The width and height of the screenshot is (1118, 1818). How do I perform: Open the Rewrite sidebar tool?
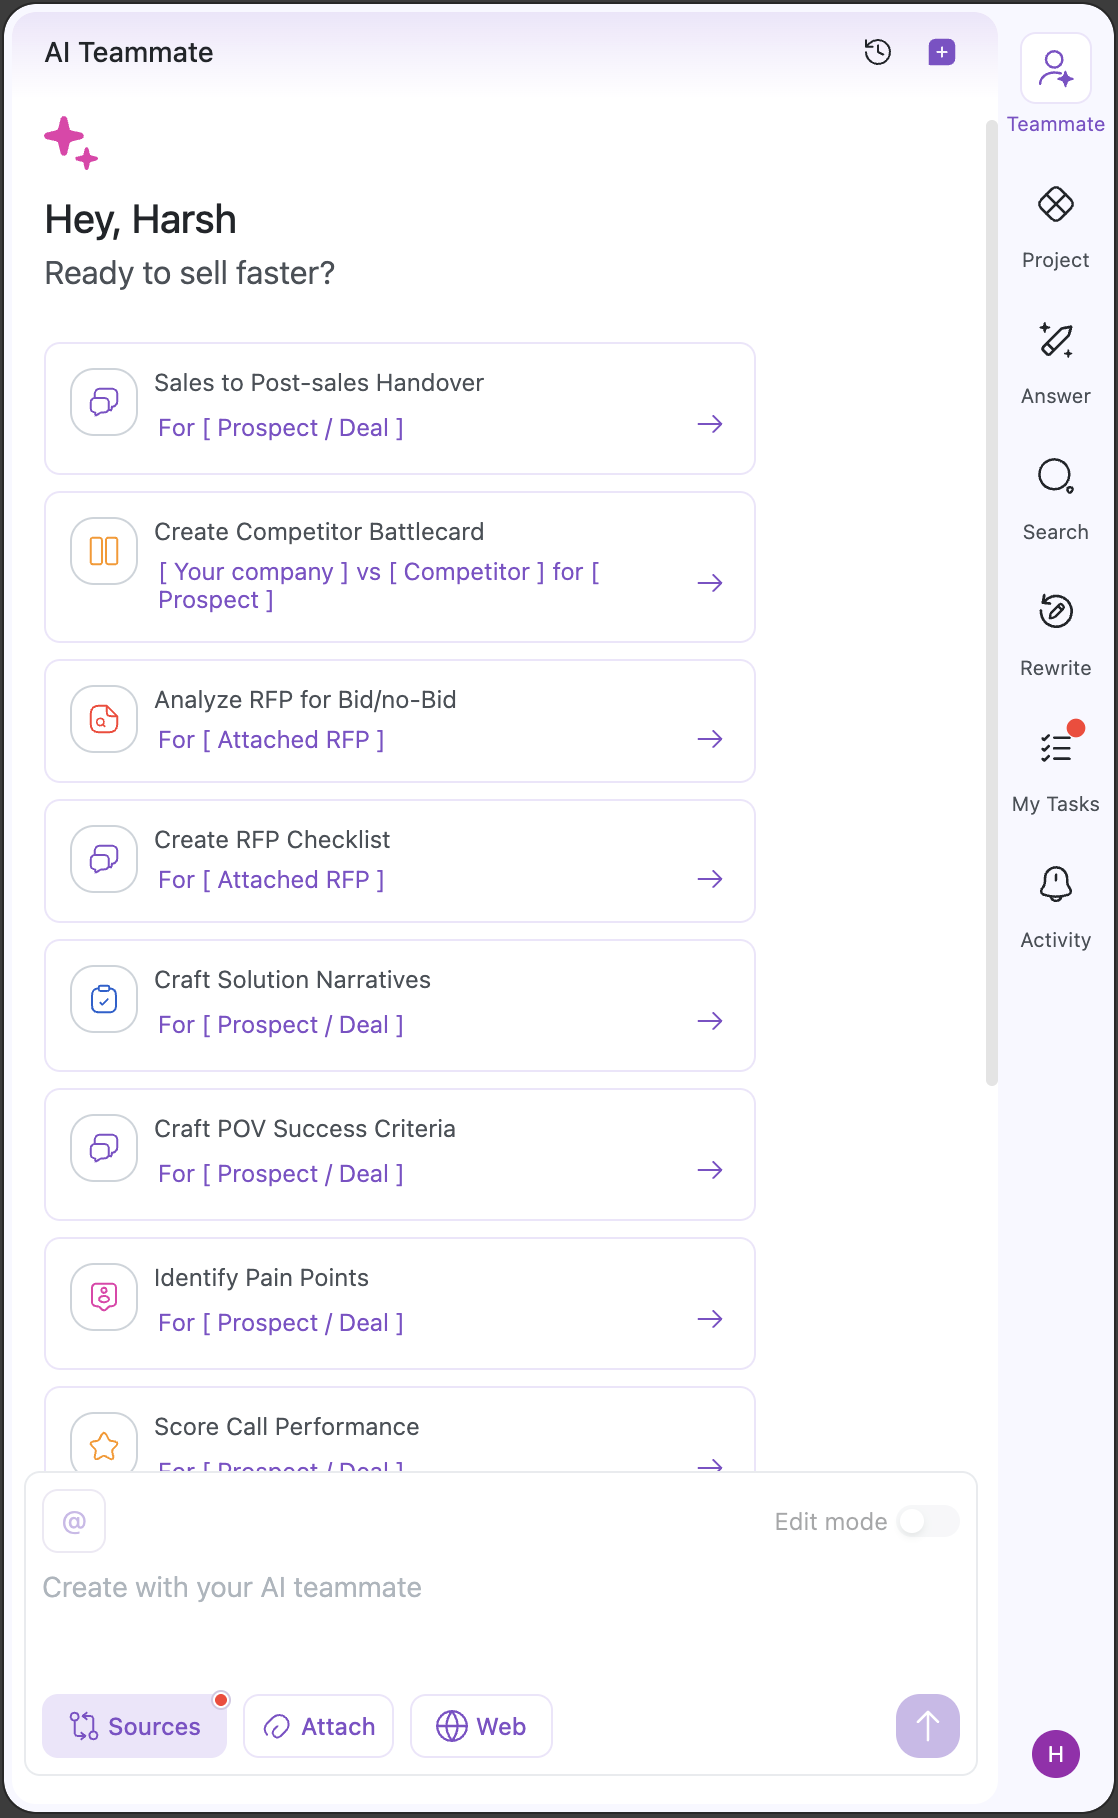tap(1055, 634)
